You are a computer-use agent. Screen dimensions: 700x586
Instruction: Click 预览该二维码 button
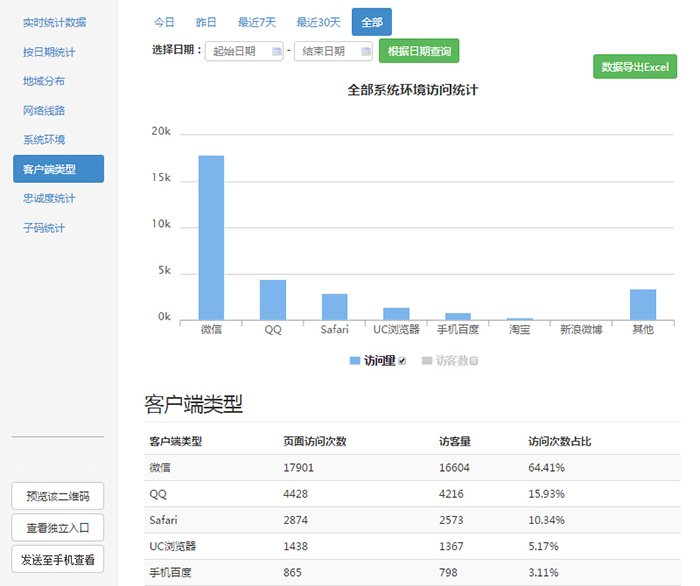click(x=58, y=495)
